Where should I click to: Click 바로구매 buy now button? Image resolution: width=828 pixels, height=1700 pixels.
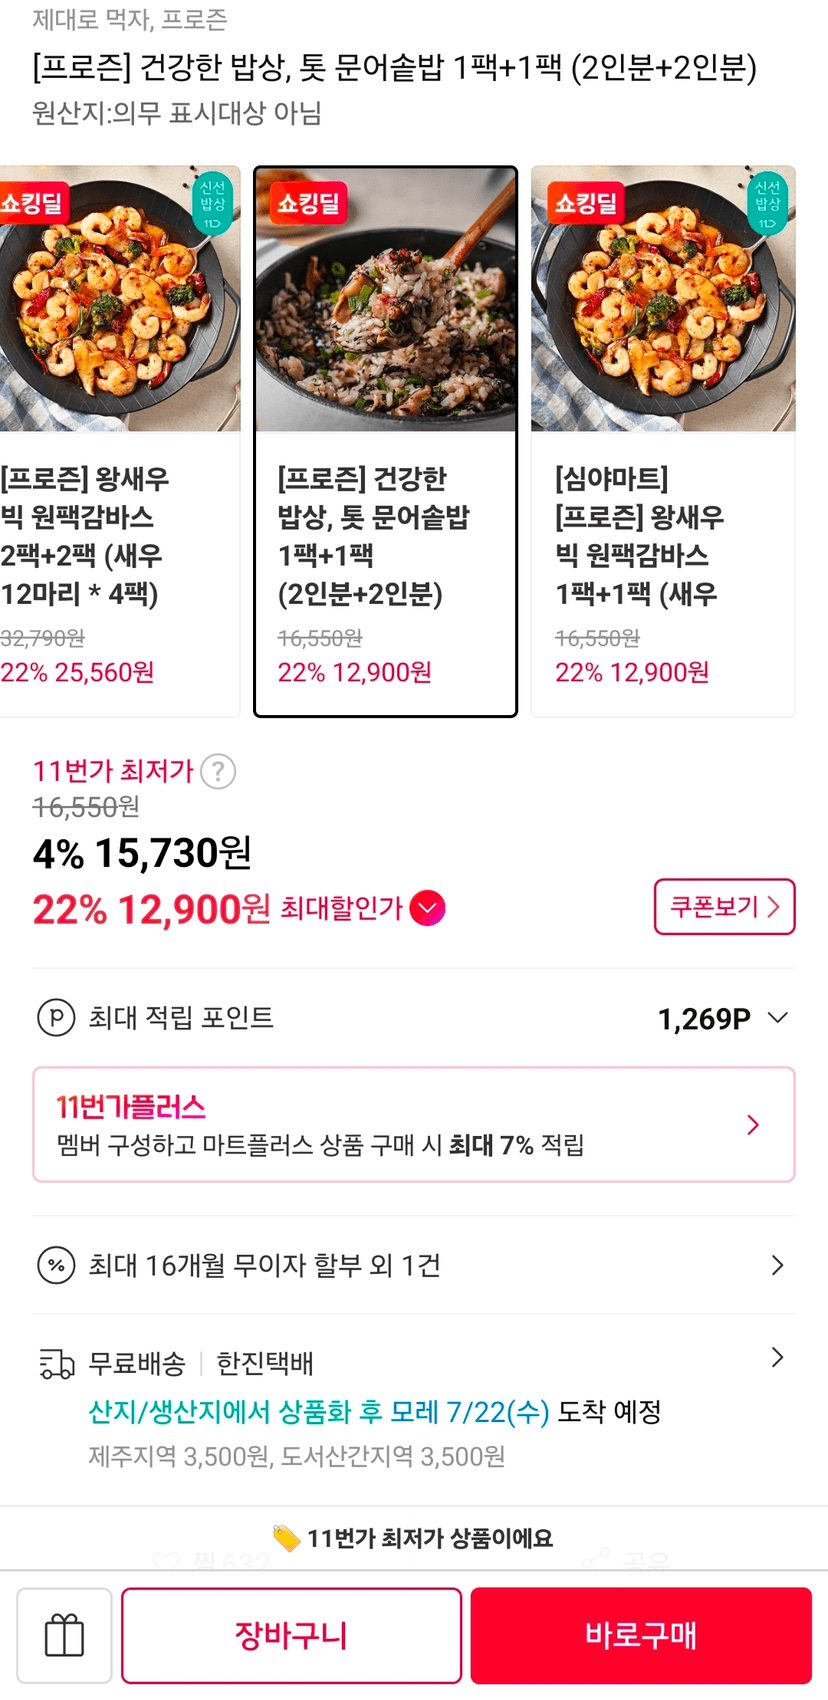641,1636
